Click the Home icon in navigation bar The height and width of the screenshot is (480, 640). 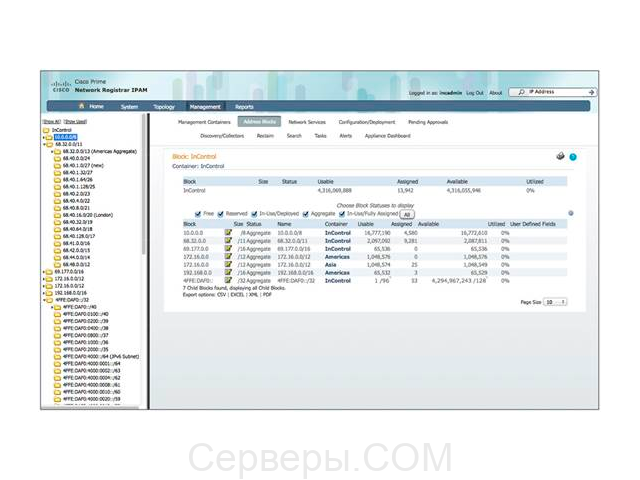(x=82, y=106)
